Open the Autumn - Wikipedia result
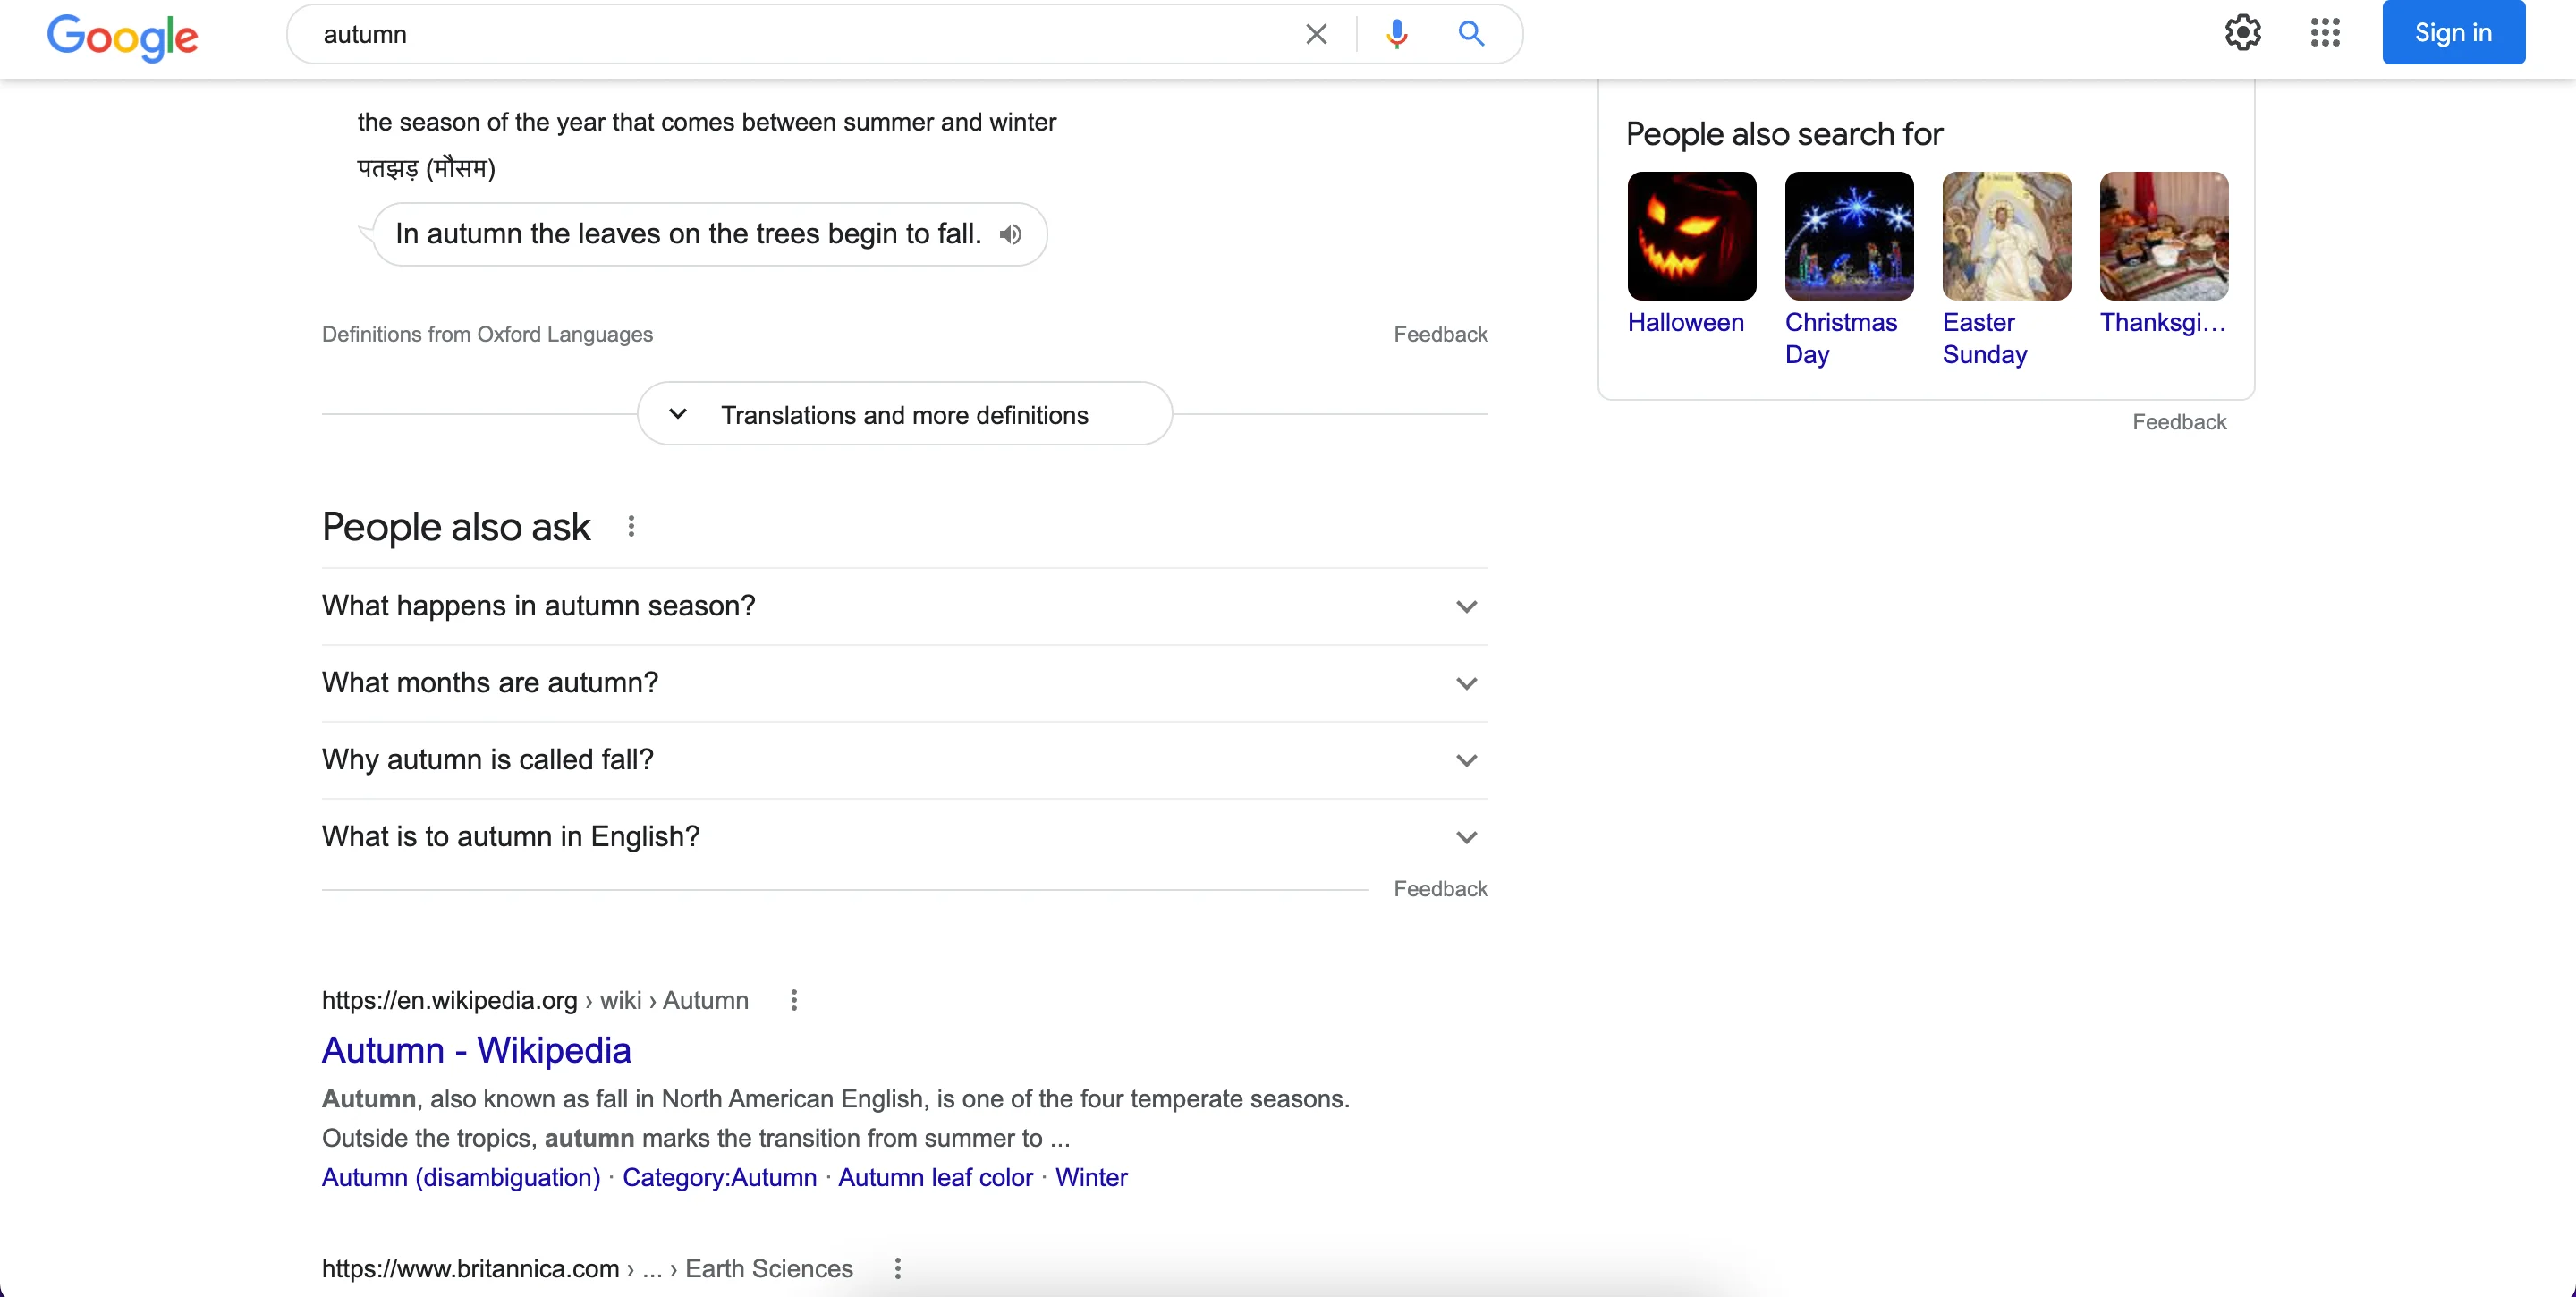 click(476, 1050)
